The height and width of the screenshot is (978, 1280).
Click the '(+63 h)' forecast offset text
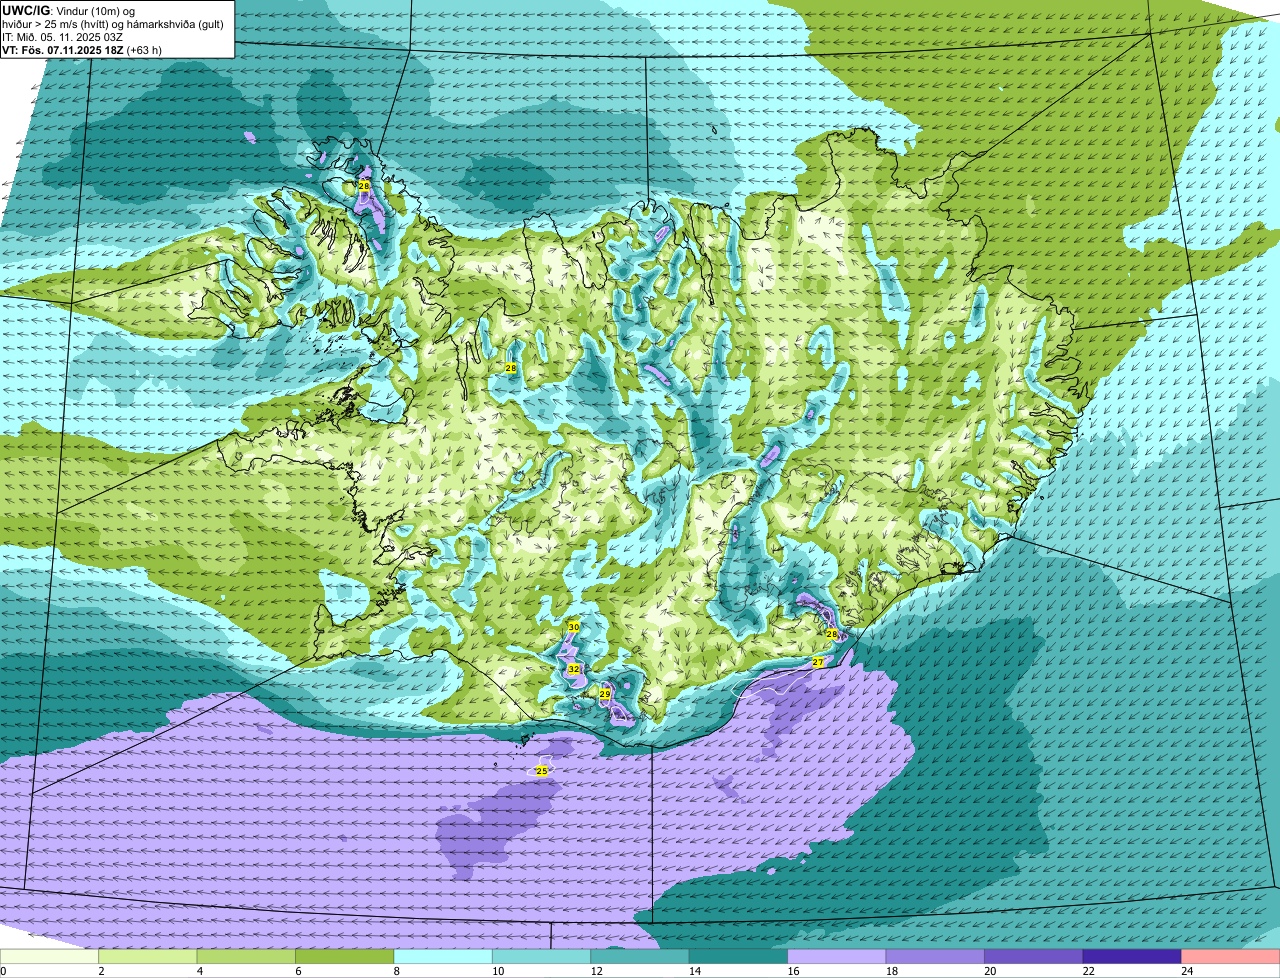pos(144,50)
